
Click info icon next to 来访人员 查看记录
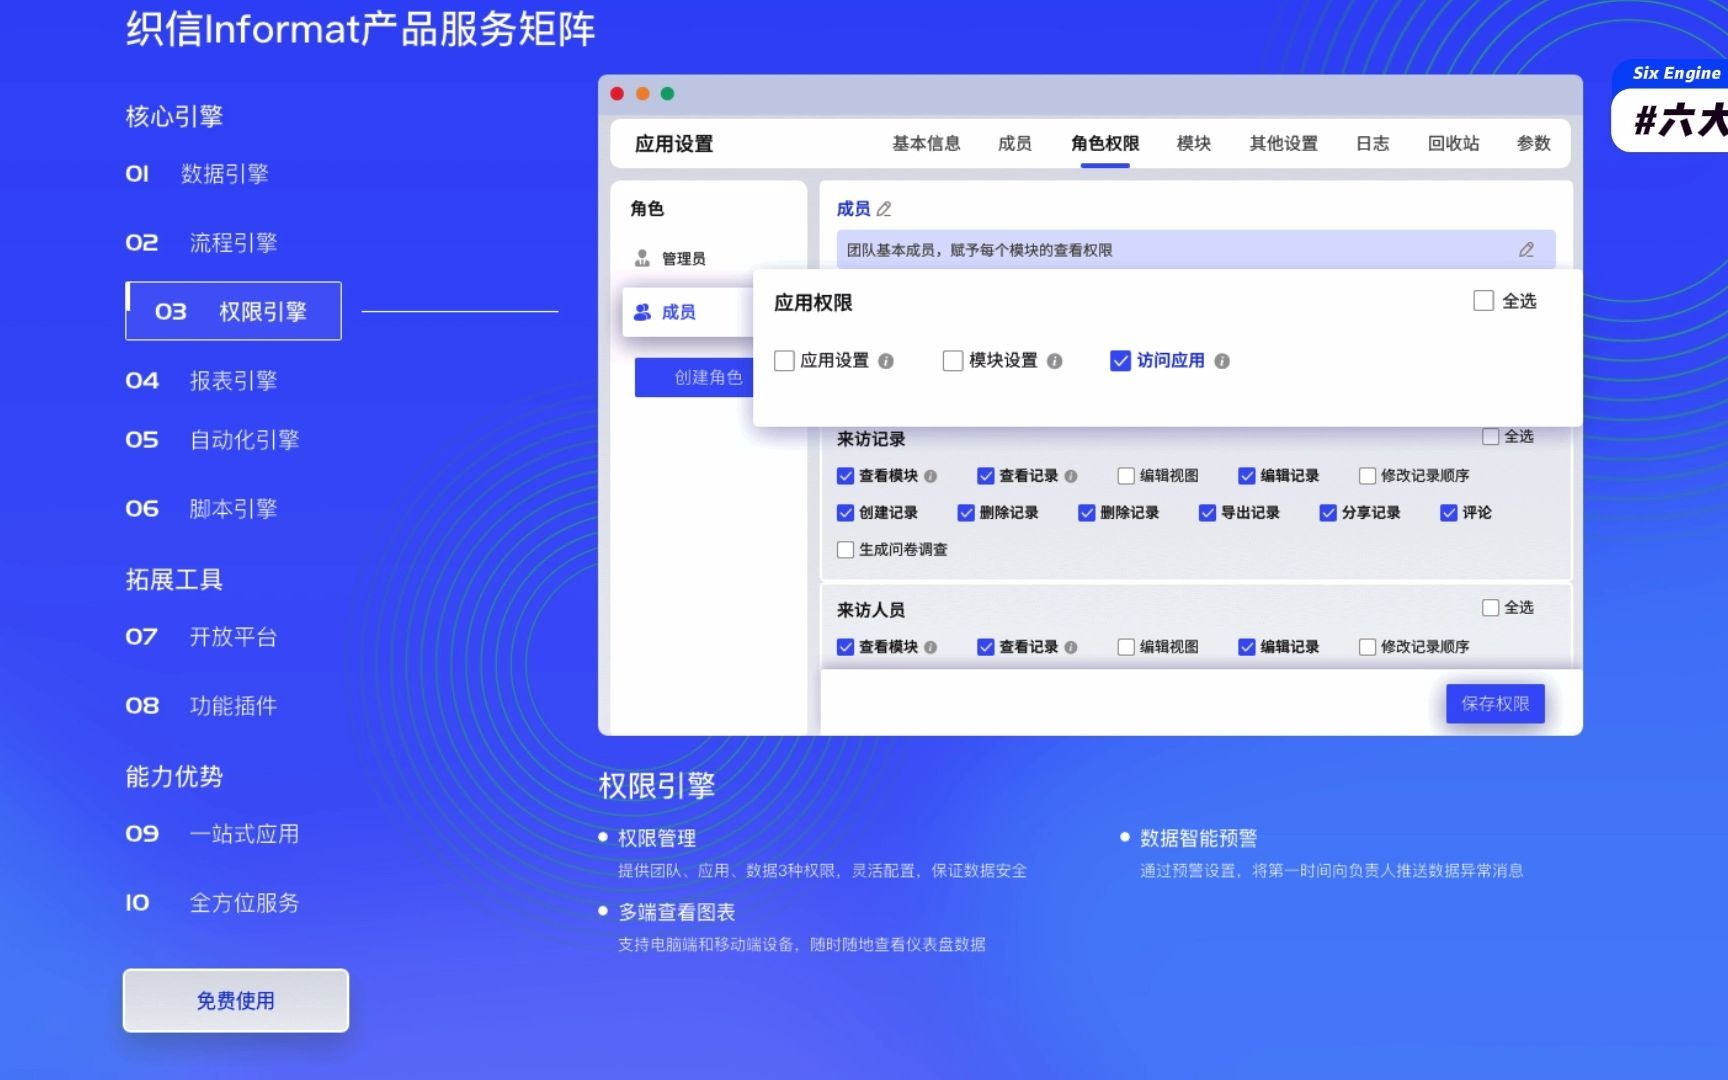point(1071,647)
